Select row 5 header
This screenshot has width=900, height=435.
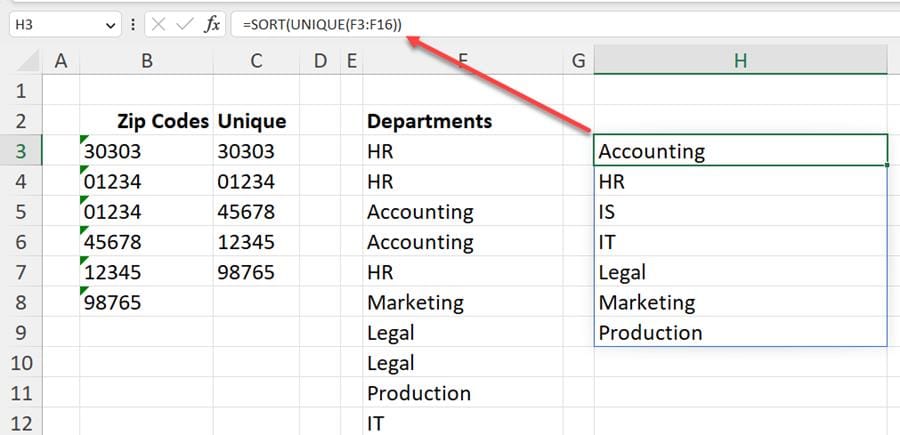click(x=21, y=212)
